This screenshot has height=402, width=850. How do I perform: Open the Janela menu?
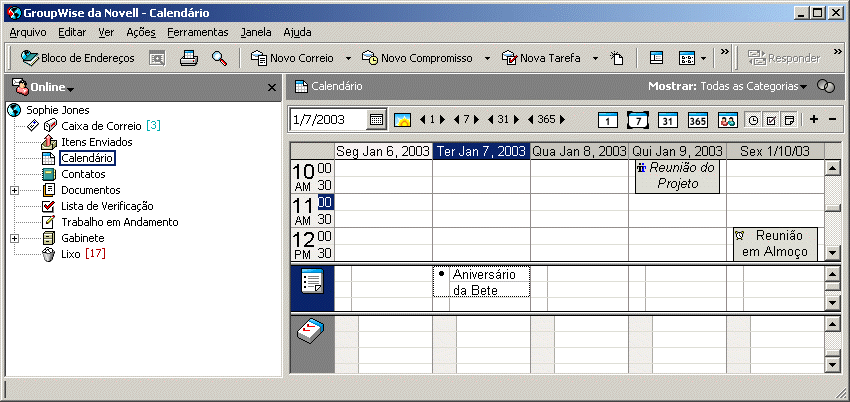pos(256,32)
